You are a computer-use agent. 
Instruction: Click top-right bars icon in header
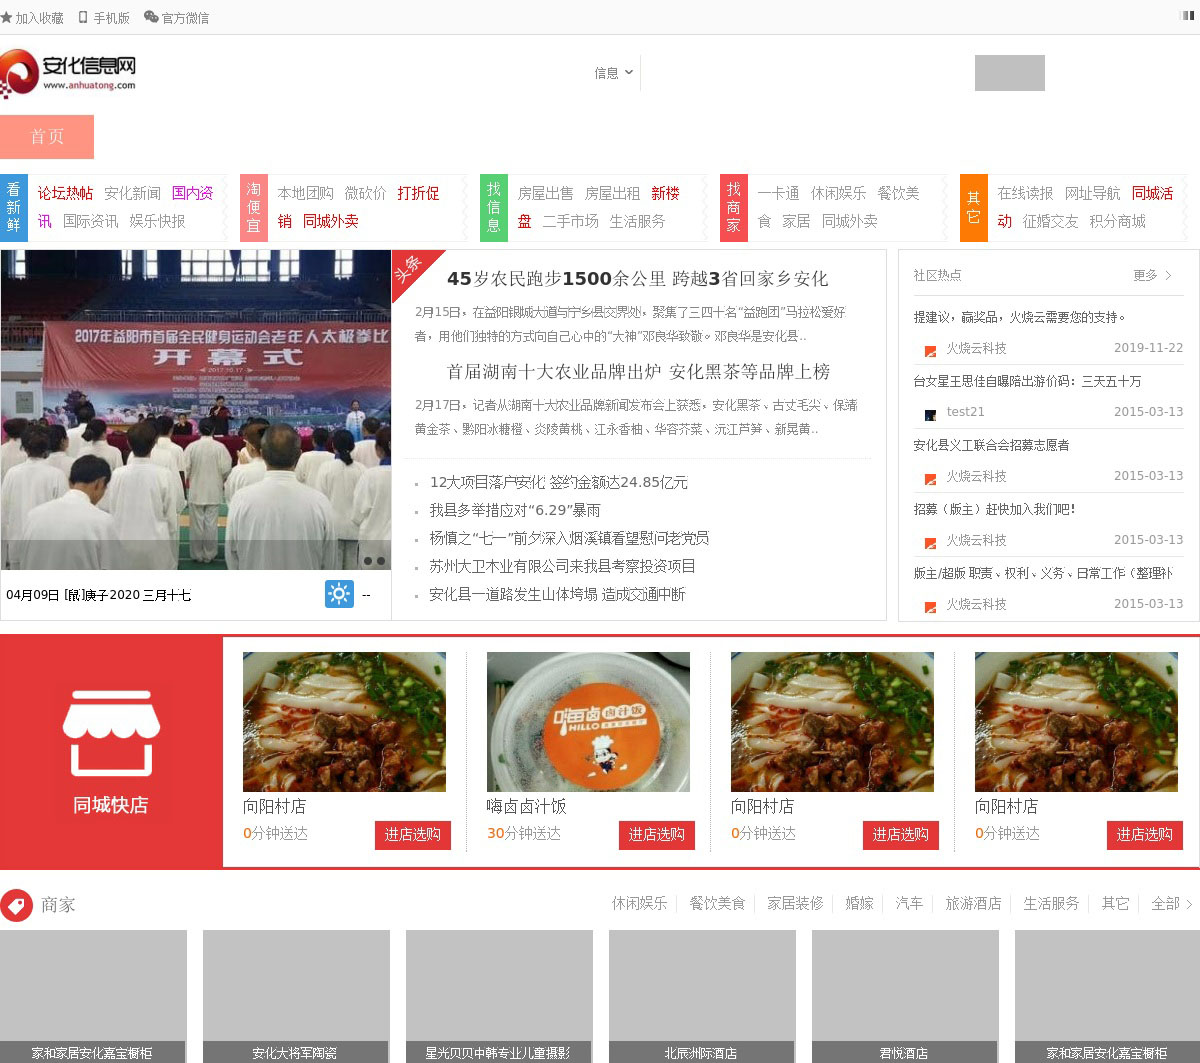[1188, 16]
